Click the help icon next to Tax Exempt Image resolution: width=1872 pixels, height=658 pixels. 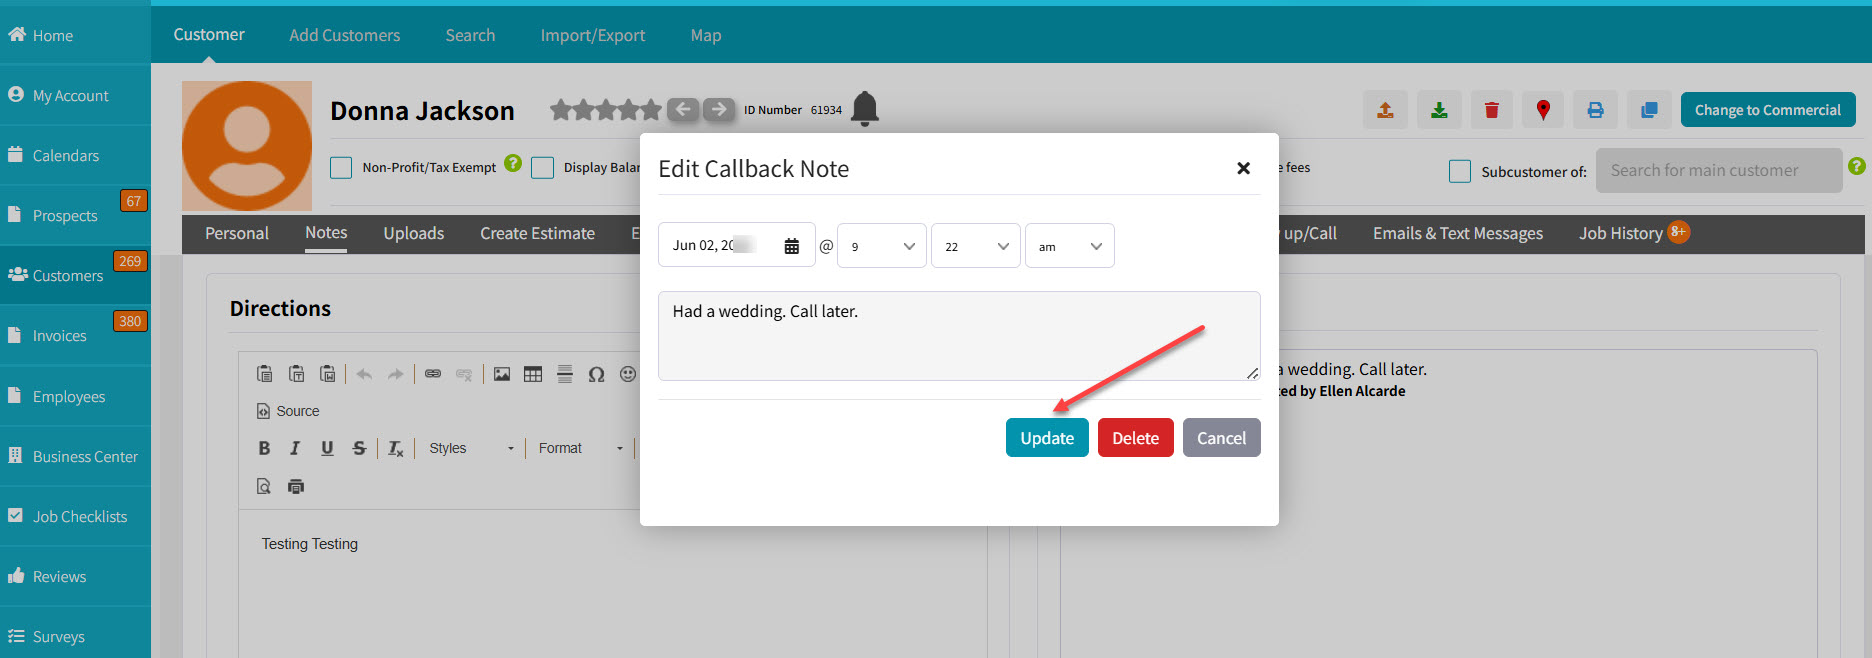[513, 163]
